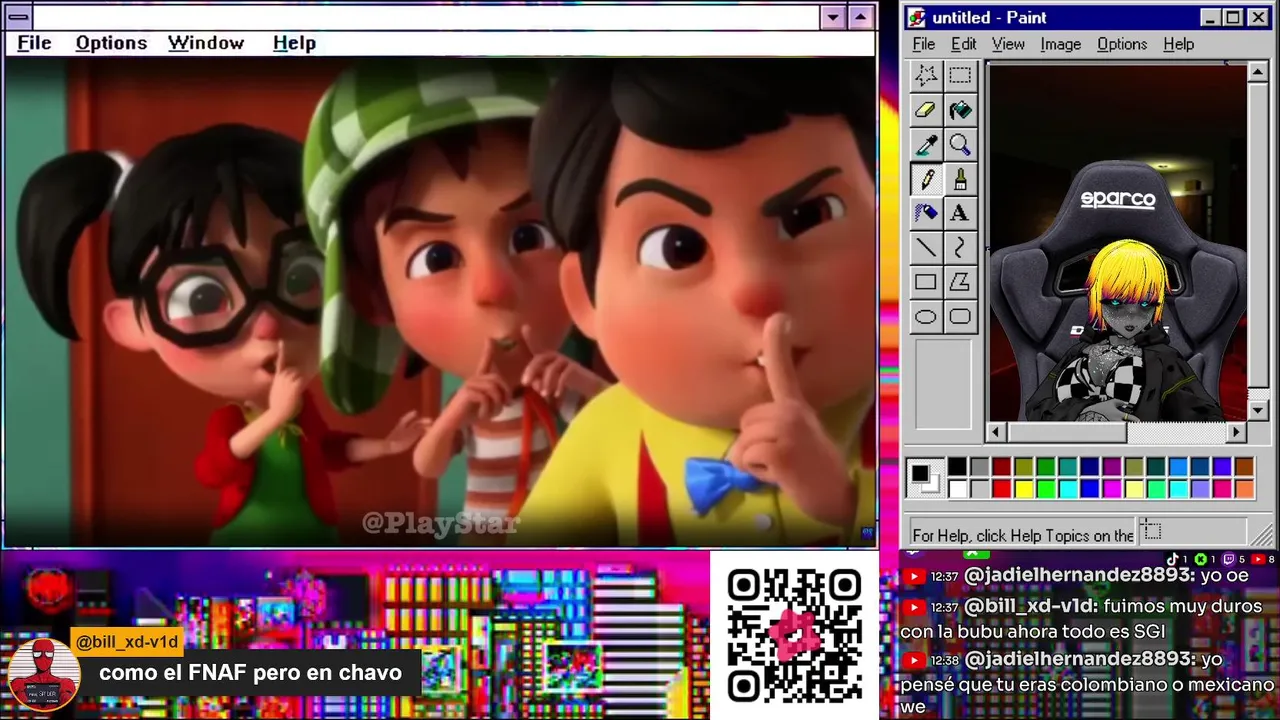This screenshot has width=1280, height=720.
Task: Select the lime green palette swatch
Action: (x=1046, y=489)
